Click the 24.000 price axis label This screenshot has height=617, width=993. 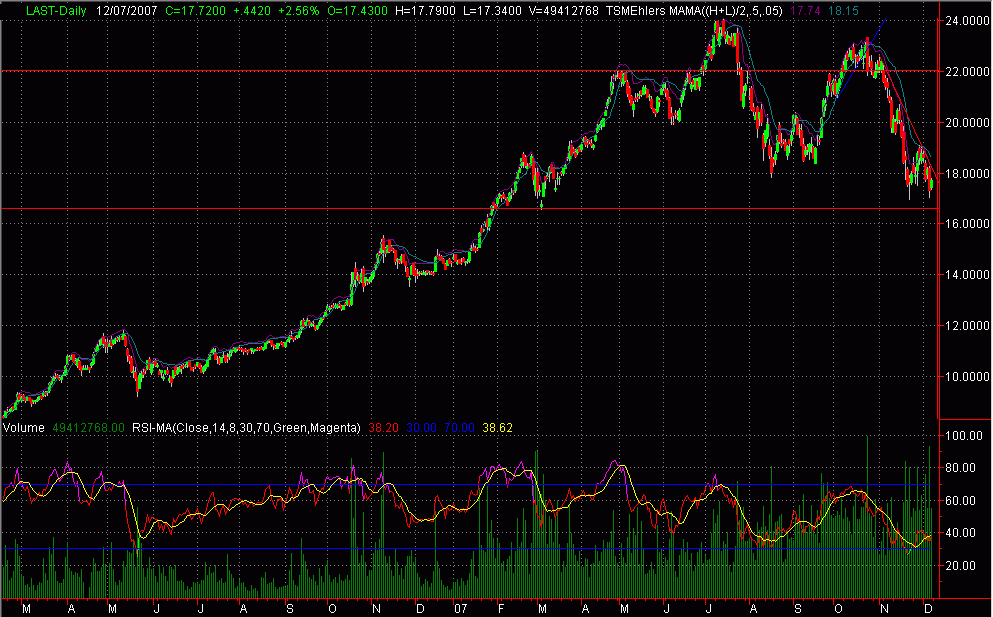tap(964, 20)
